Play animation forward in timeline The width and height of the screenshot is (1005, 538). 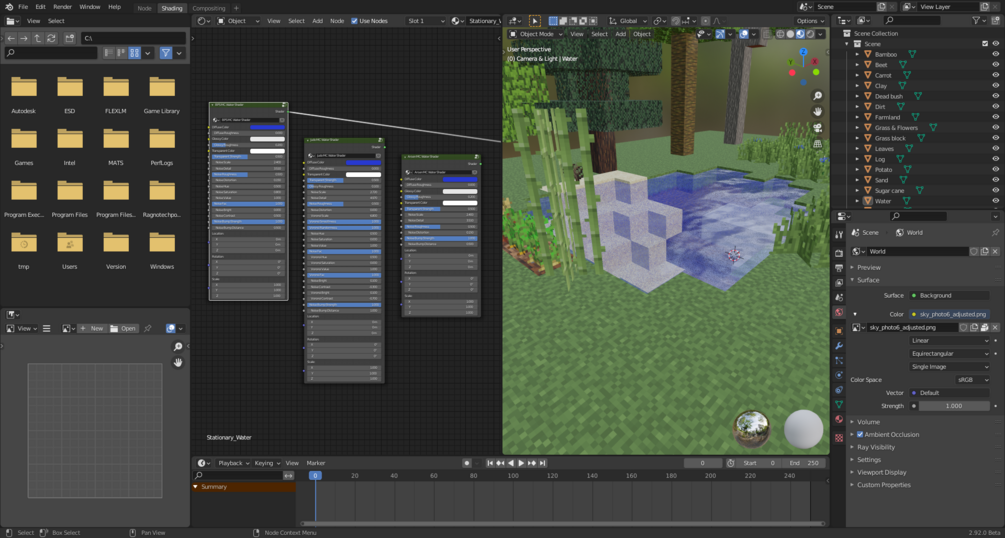[521, 463]
